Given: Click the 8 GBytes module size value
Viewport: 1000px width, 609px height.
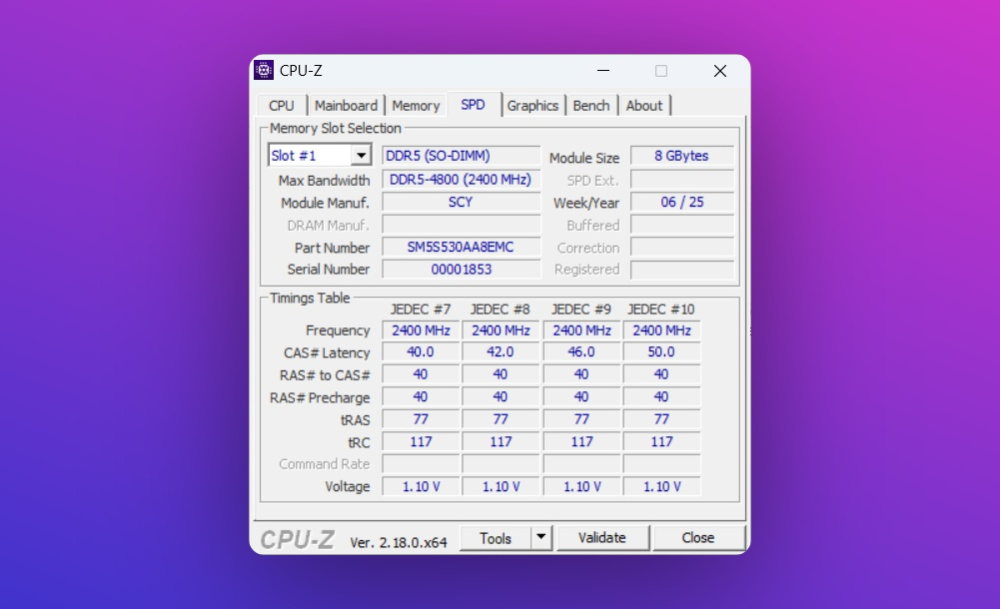Looking at the screenshot, I should (682, 156).
